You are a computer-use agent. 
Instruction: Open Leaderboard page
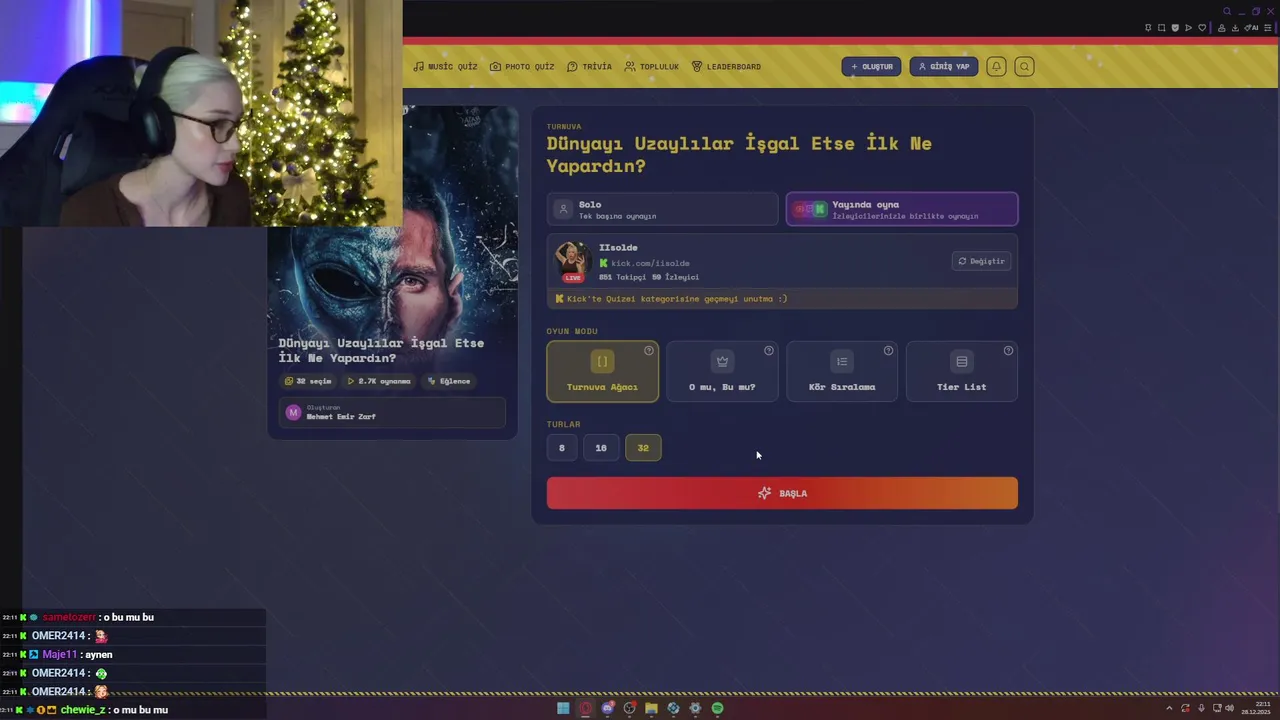(x=726, y=67)
